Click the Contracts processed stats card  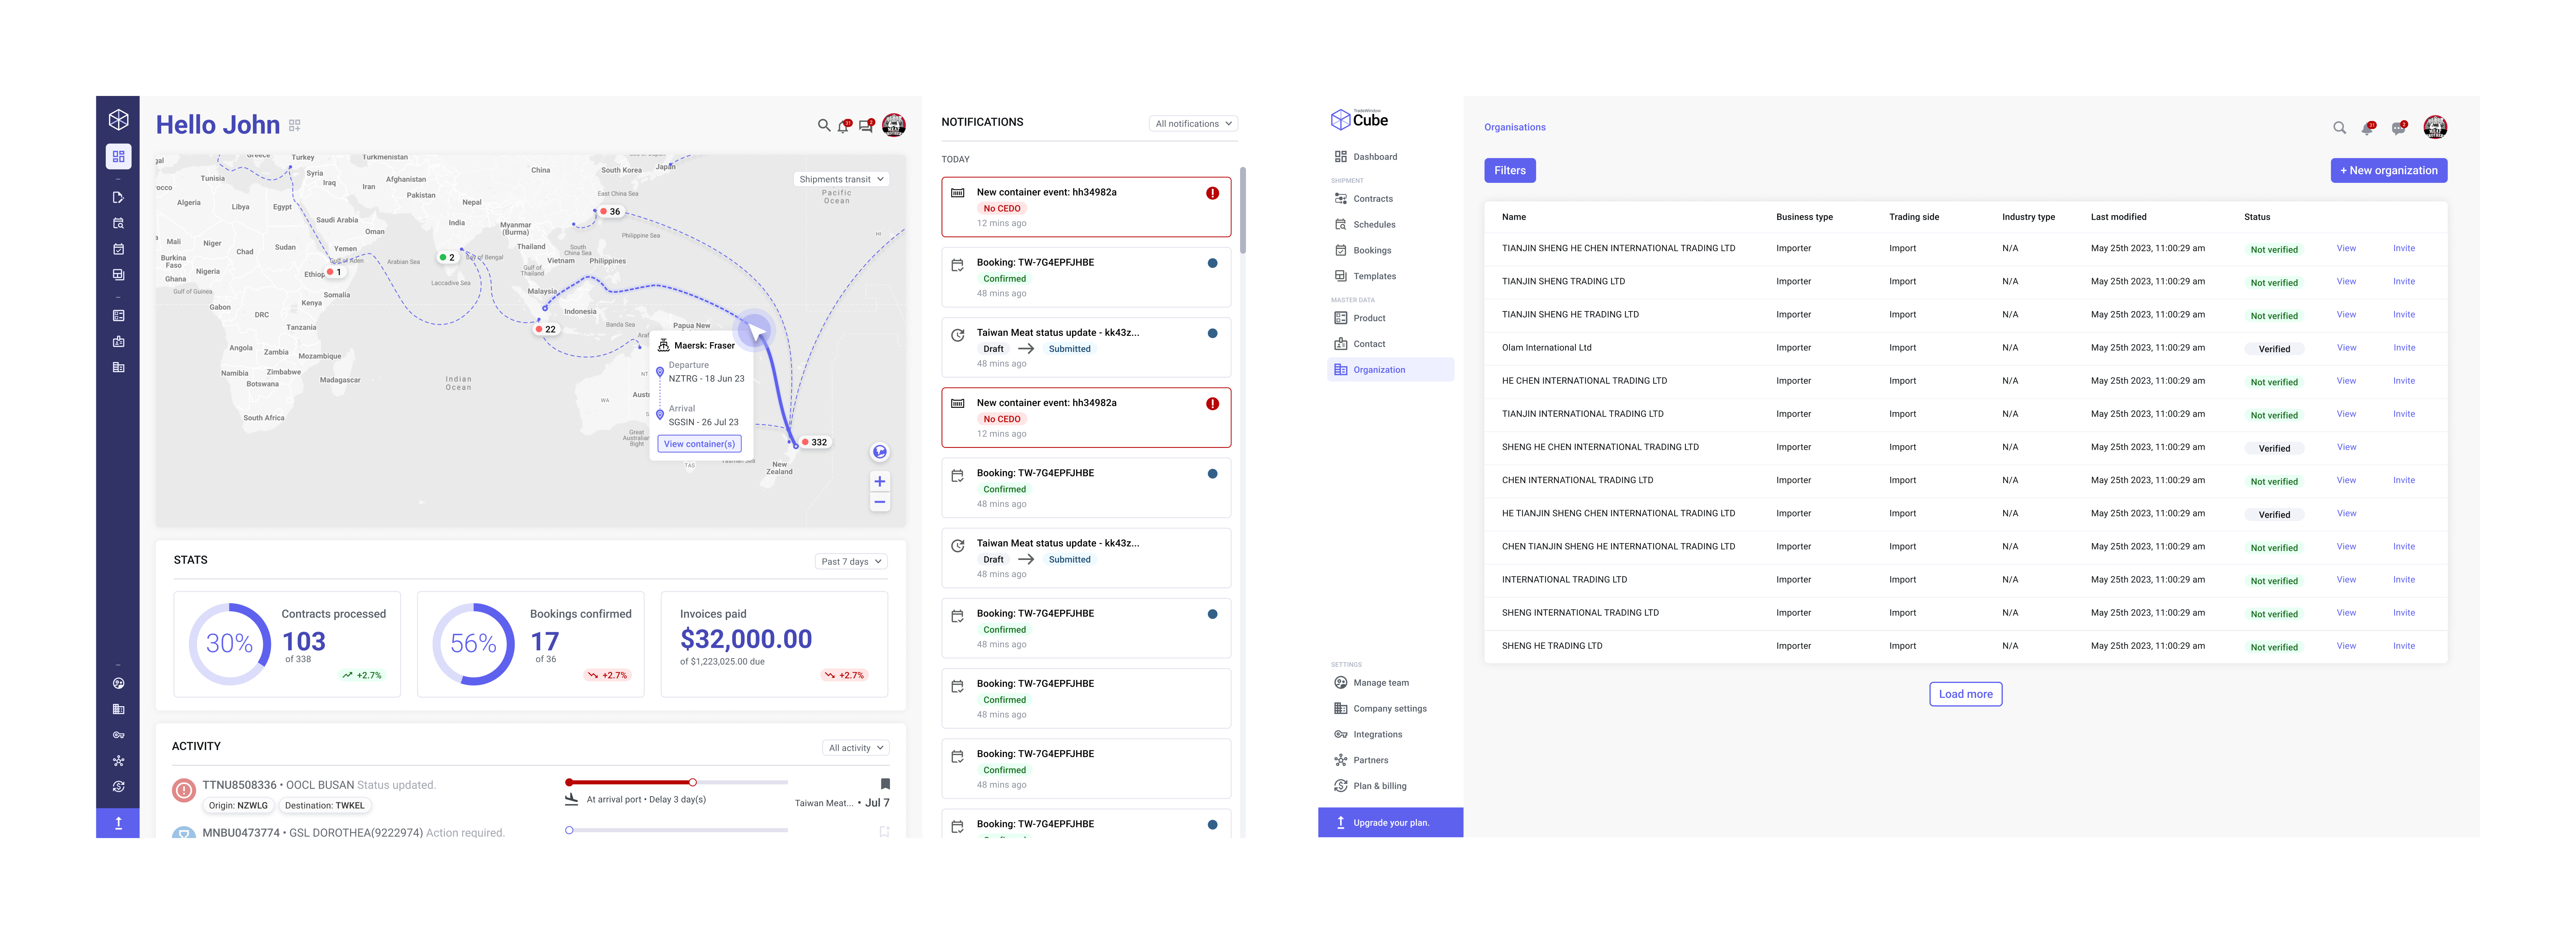point(287,644)
